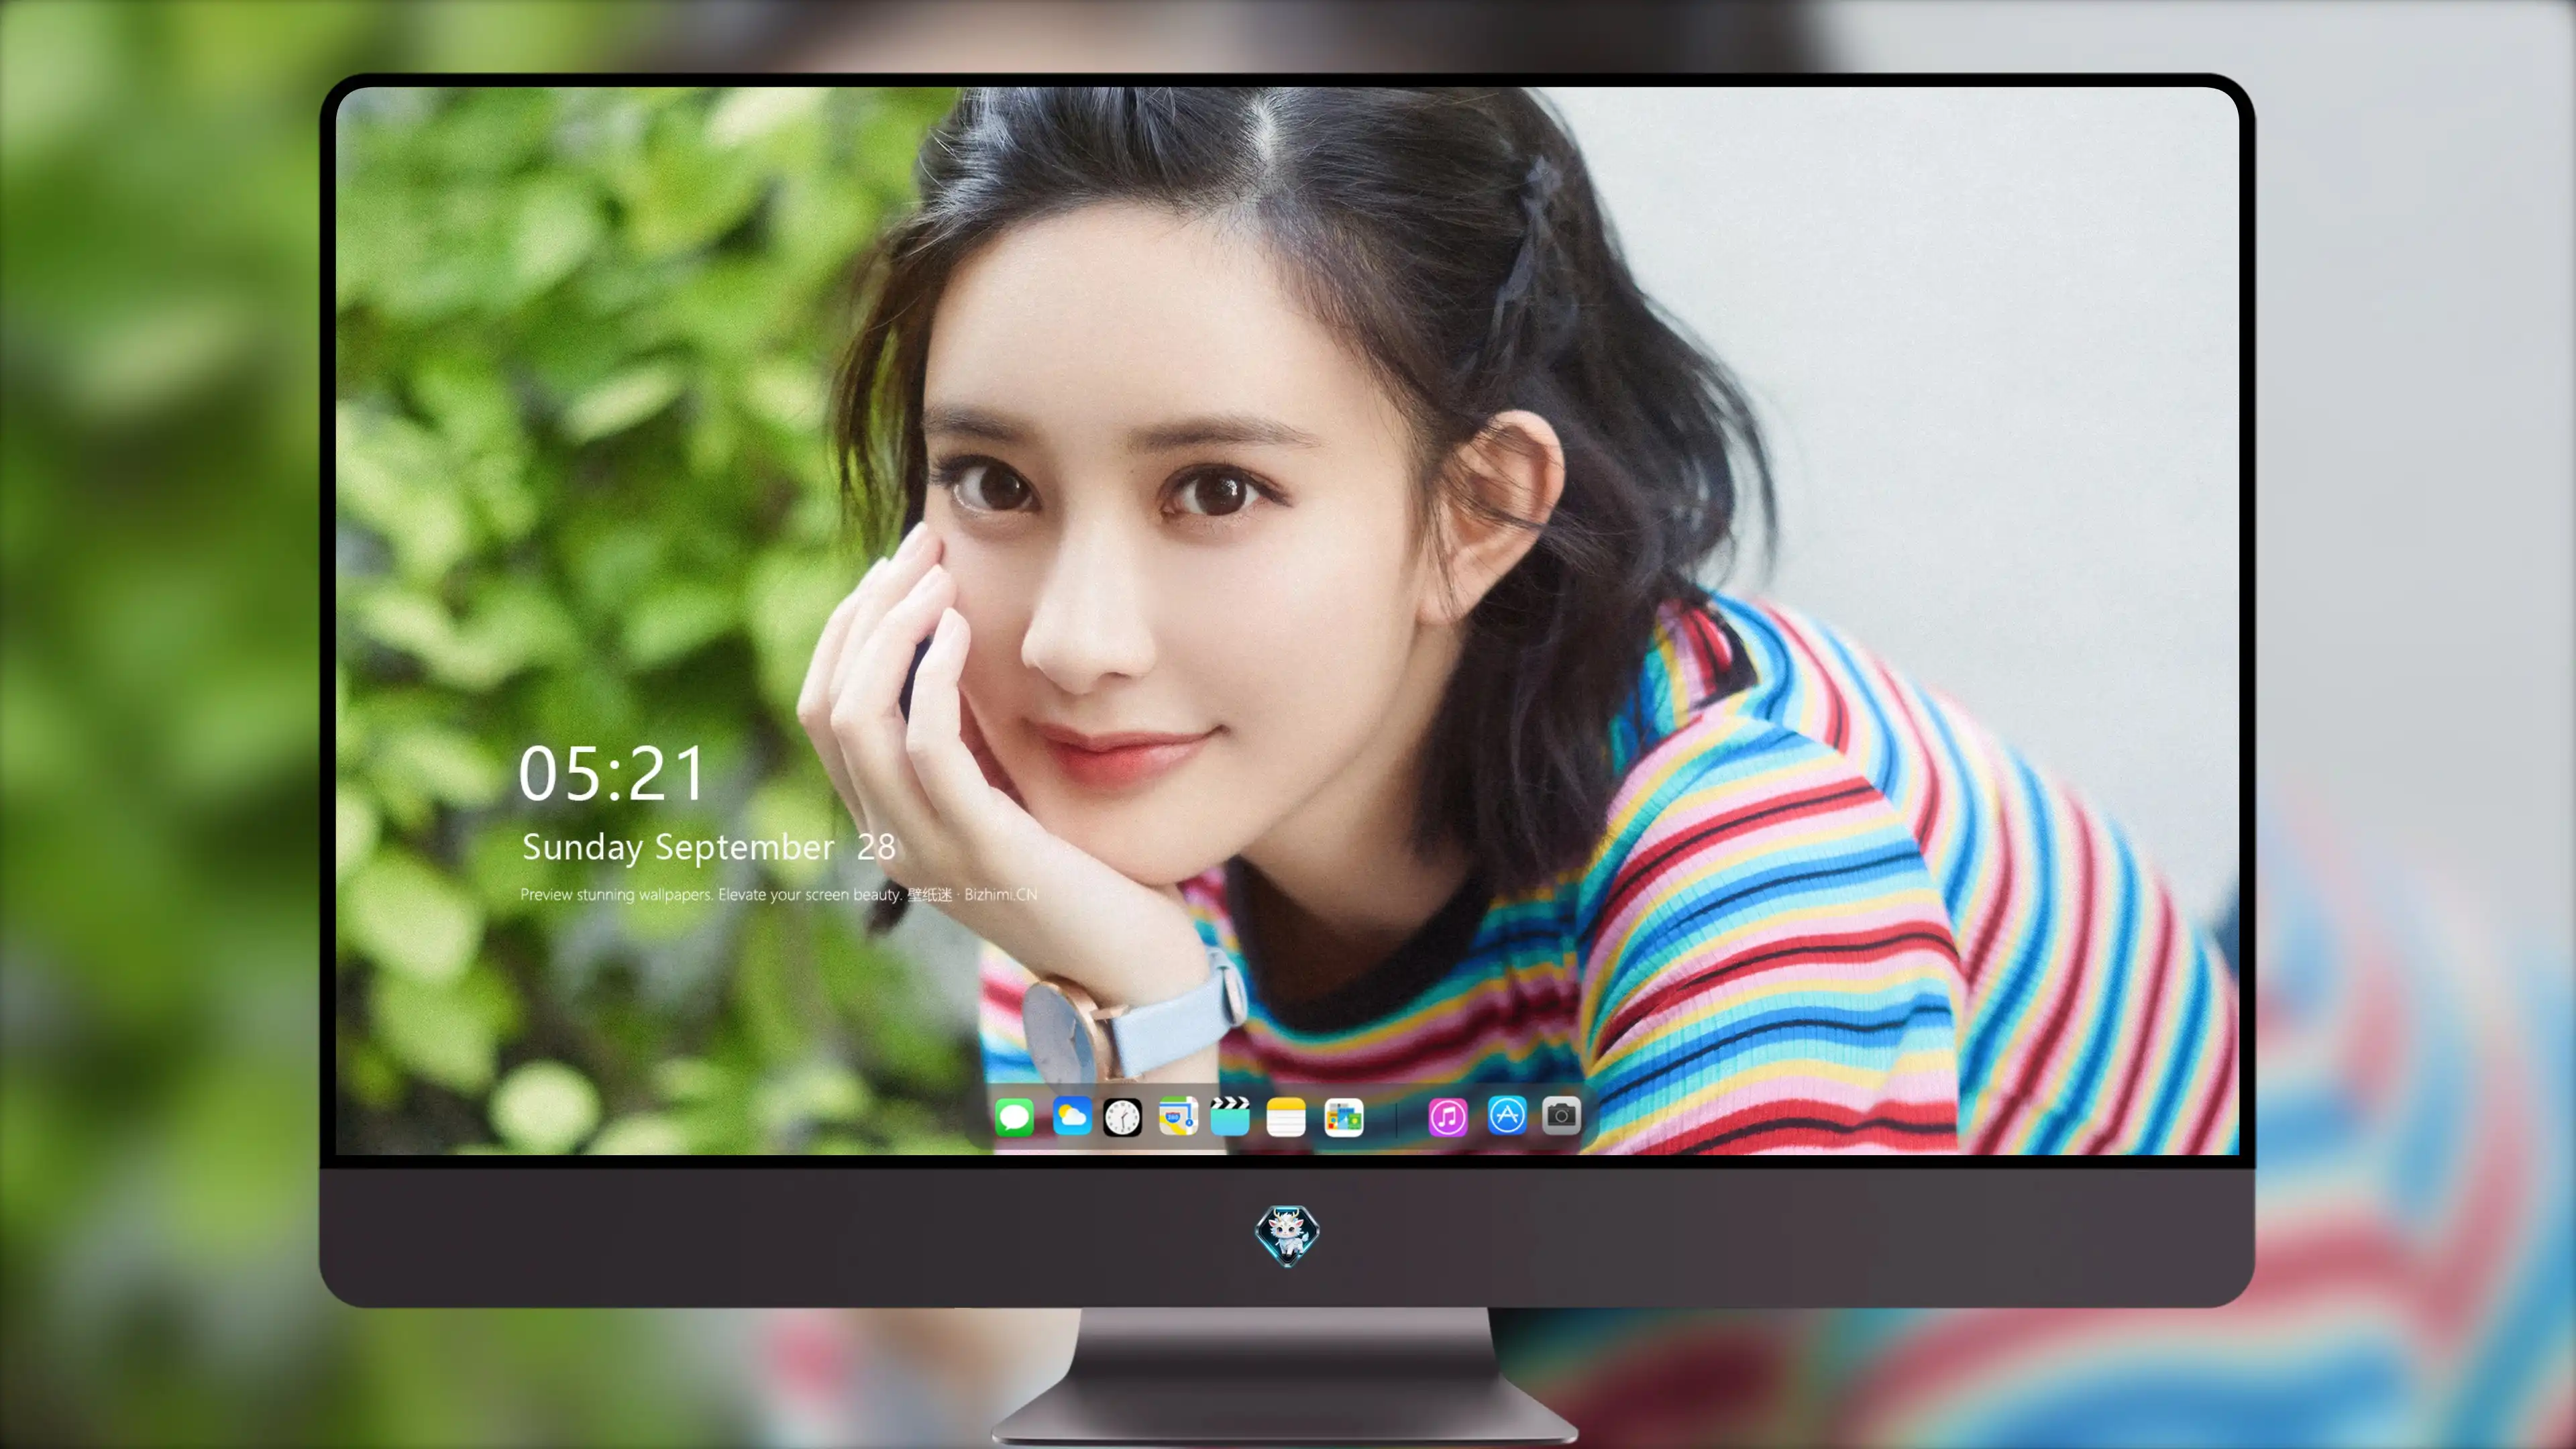Open the App Store from the dock
2576x1449 pixels.
coord(1506,1115)
